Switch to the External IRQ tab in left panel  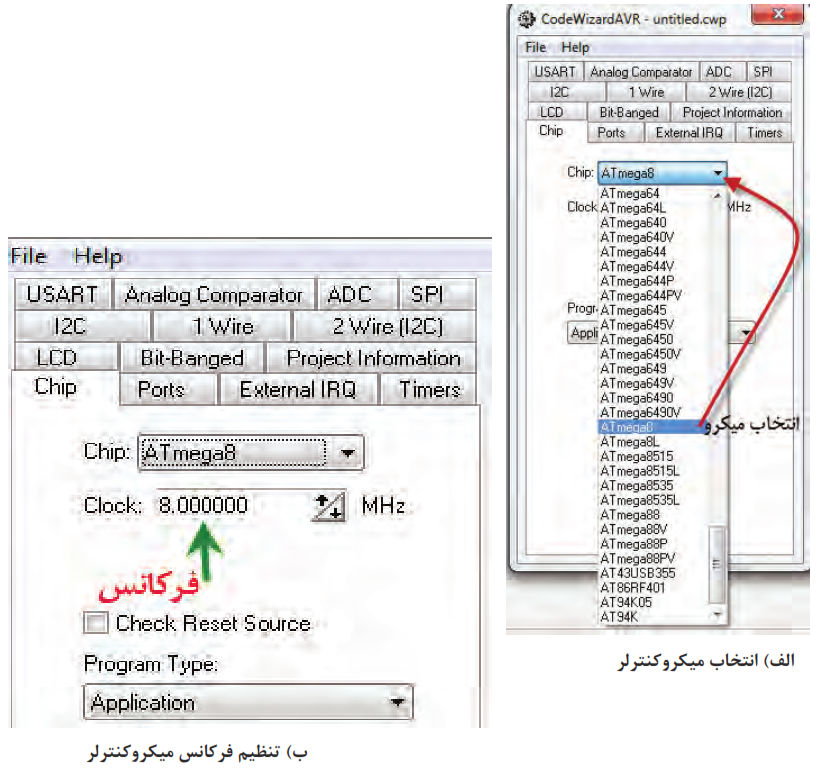[298, 389]
